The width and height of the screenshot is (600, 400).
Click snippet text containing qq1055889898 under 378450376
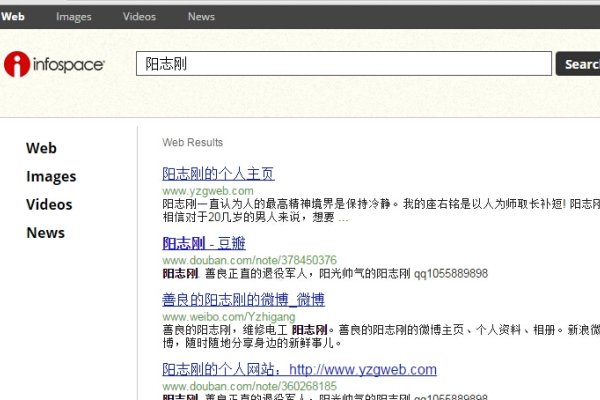tap(325, 274)
